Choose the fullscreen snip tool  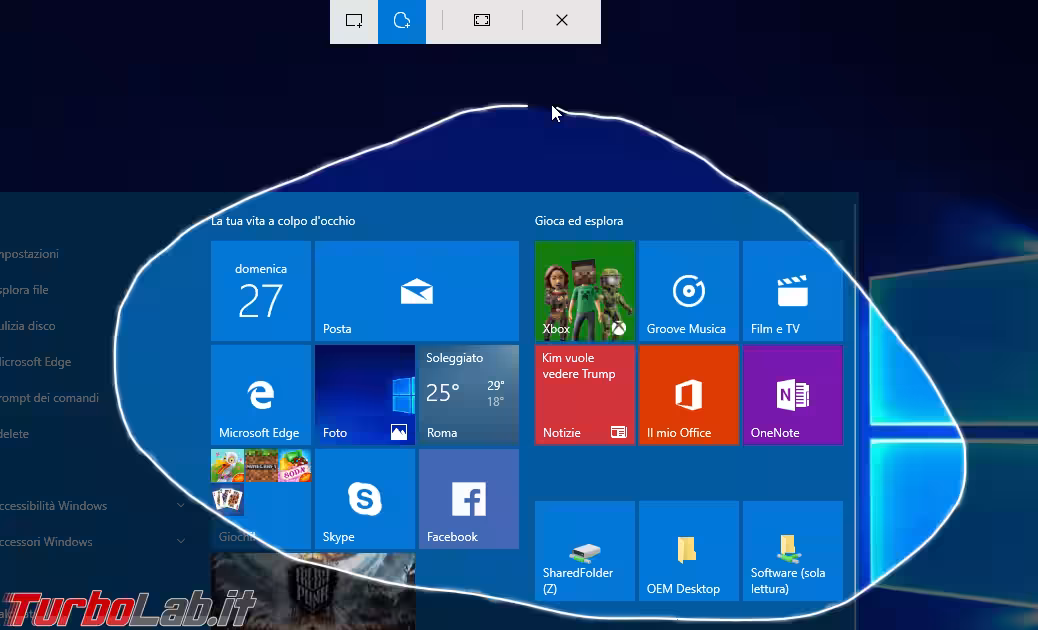[482, 21]
